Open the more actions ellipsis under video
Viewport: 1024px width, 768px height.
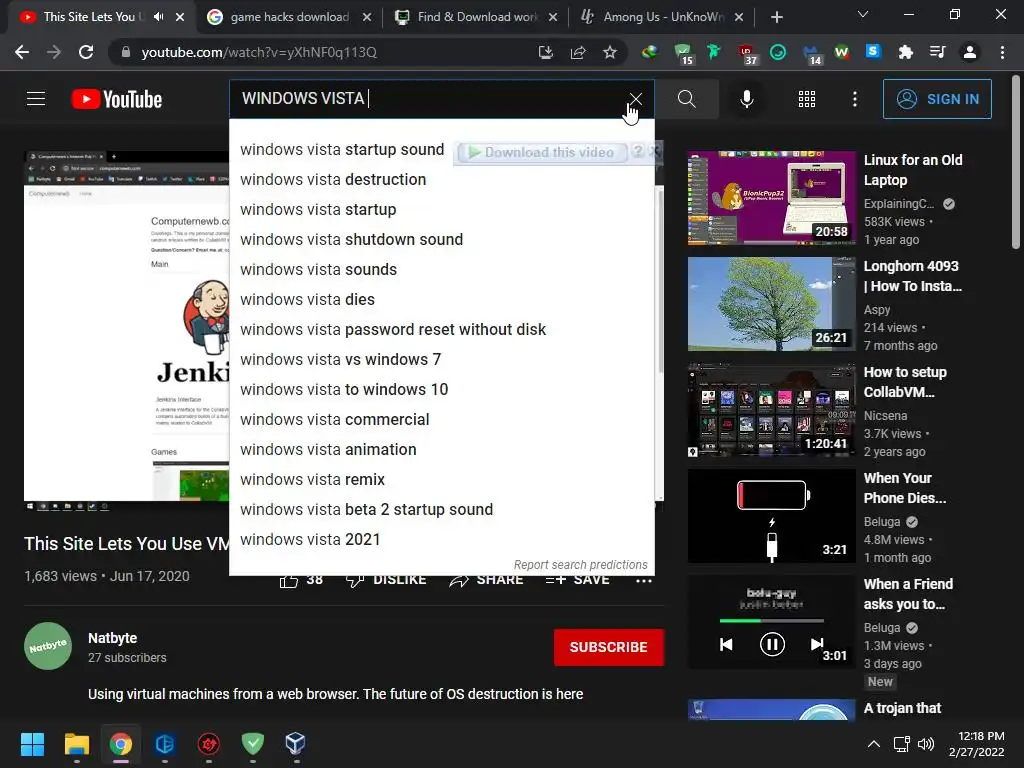(643, 580)
